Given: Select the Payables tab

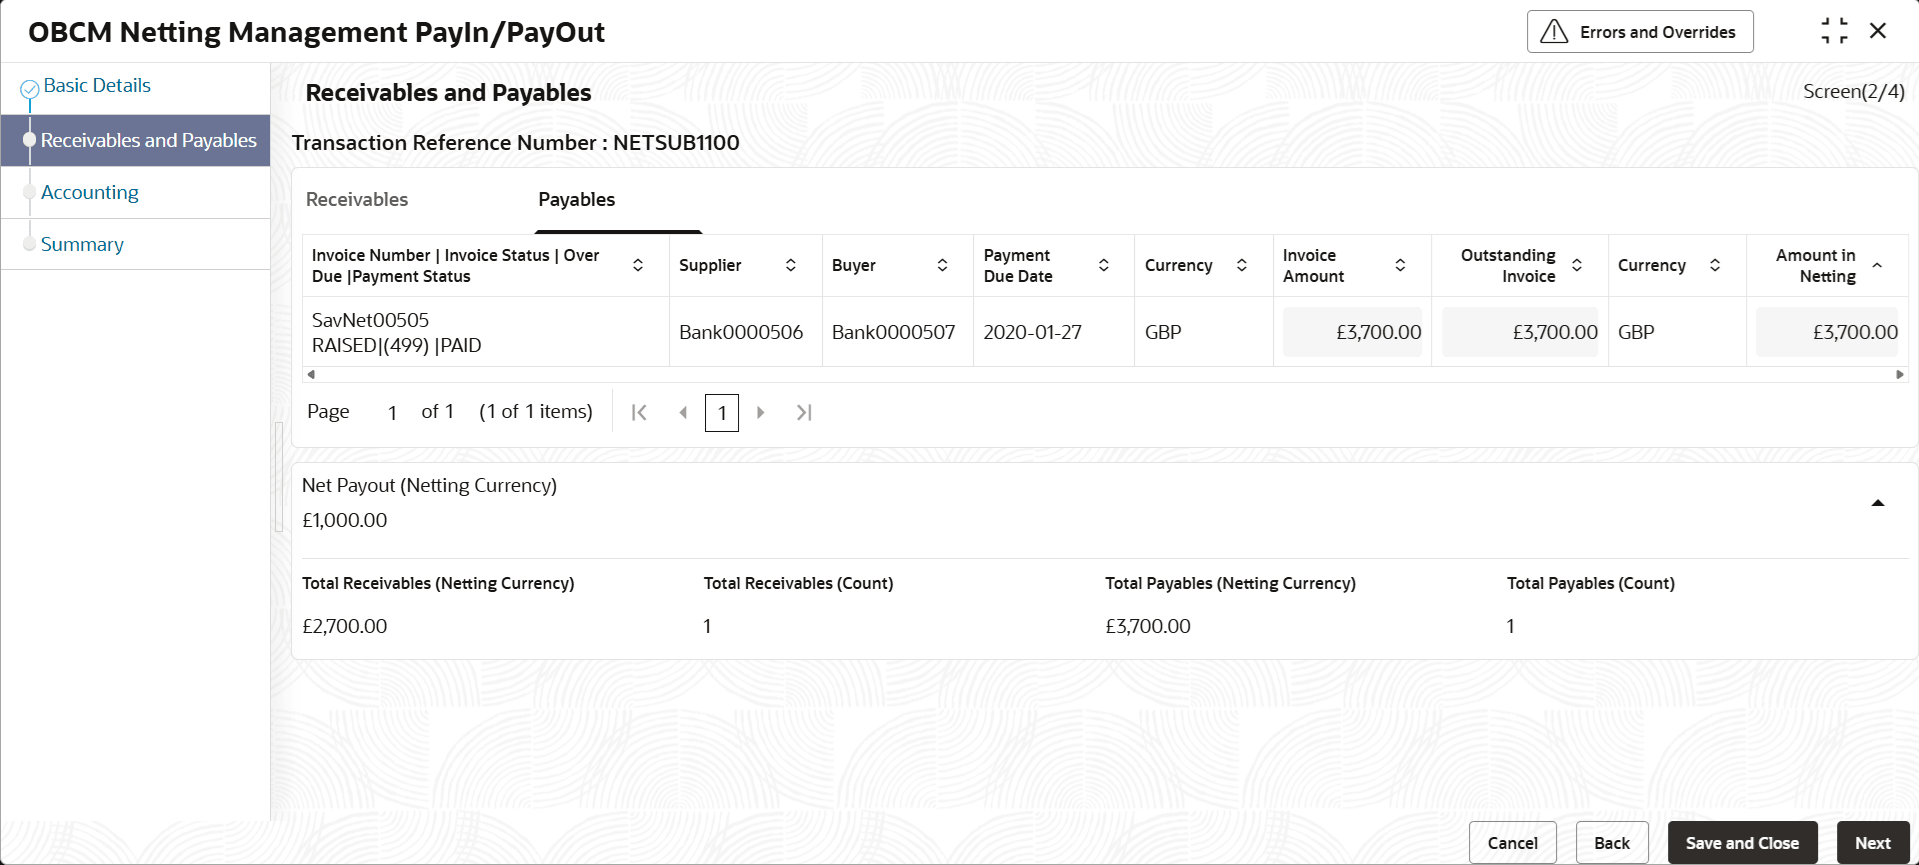Looking at the screenshot, I should coord(577,199).
